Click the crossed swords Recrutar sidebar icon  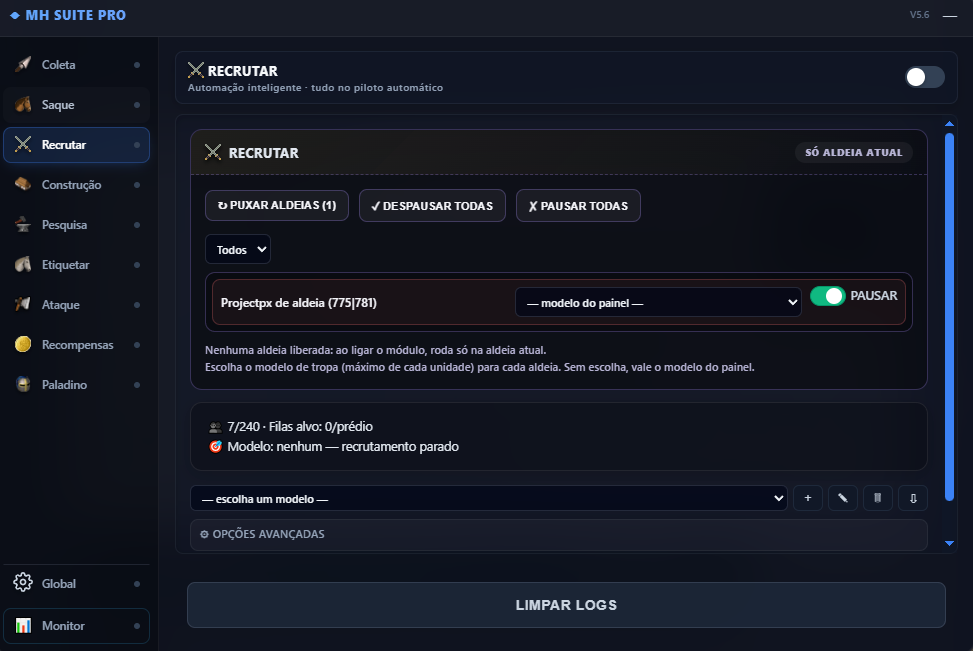coord(23,144)
